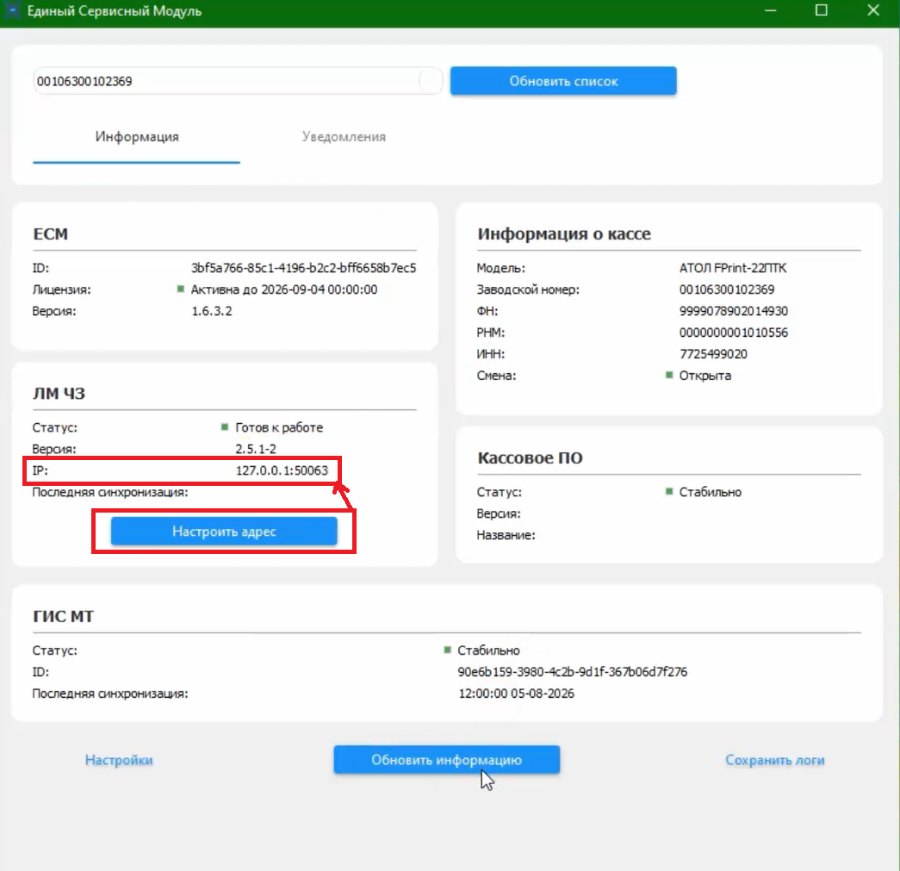Click the ГИС МТ section heading

click(63, 616)
